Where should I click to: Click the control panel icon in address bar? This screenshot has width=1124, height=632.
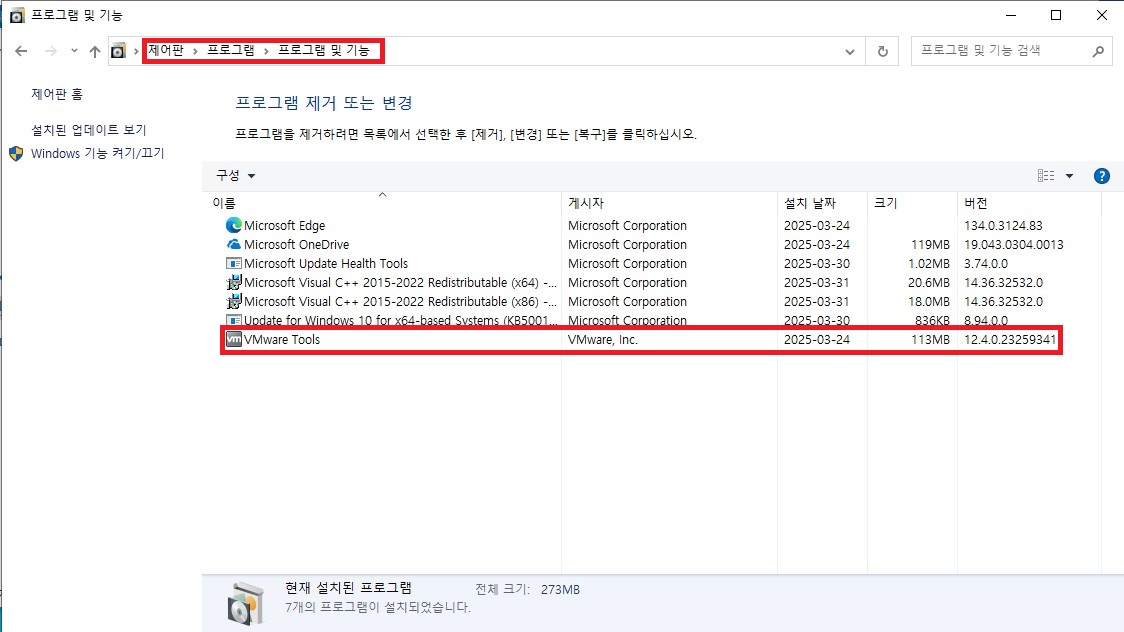tap(118, 51)
